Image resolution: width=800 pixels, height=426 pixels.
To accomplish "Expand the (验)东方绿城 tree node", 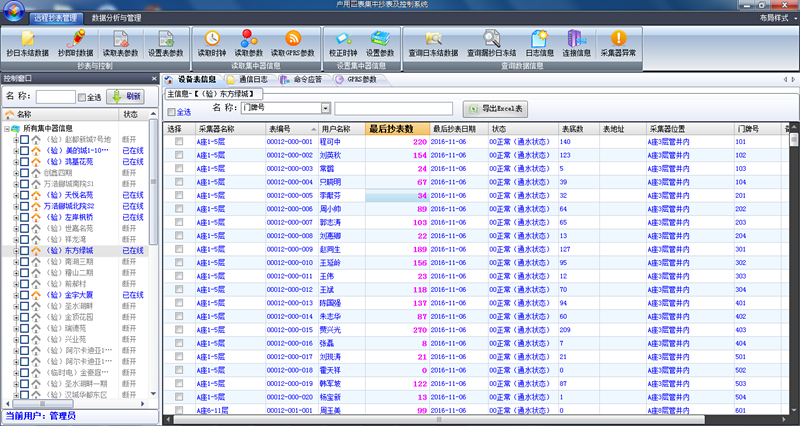I will click(x=16, y=250).
